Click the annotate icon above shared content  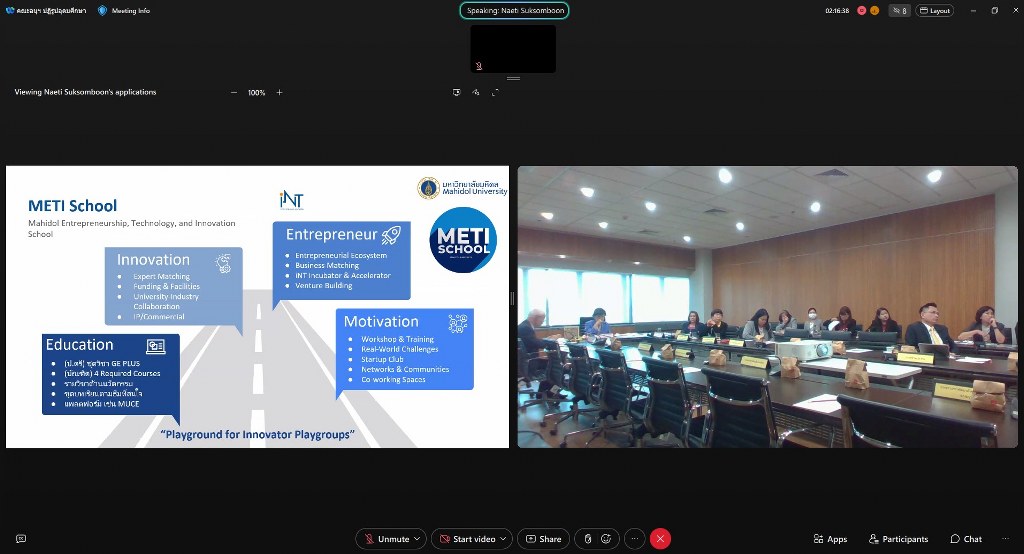click(476, 92)
